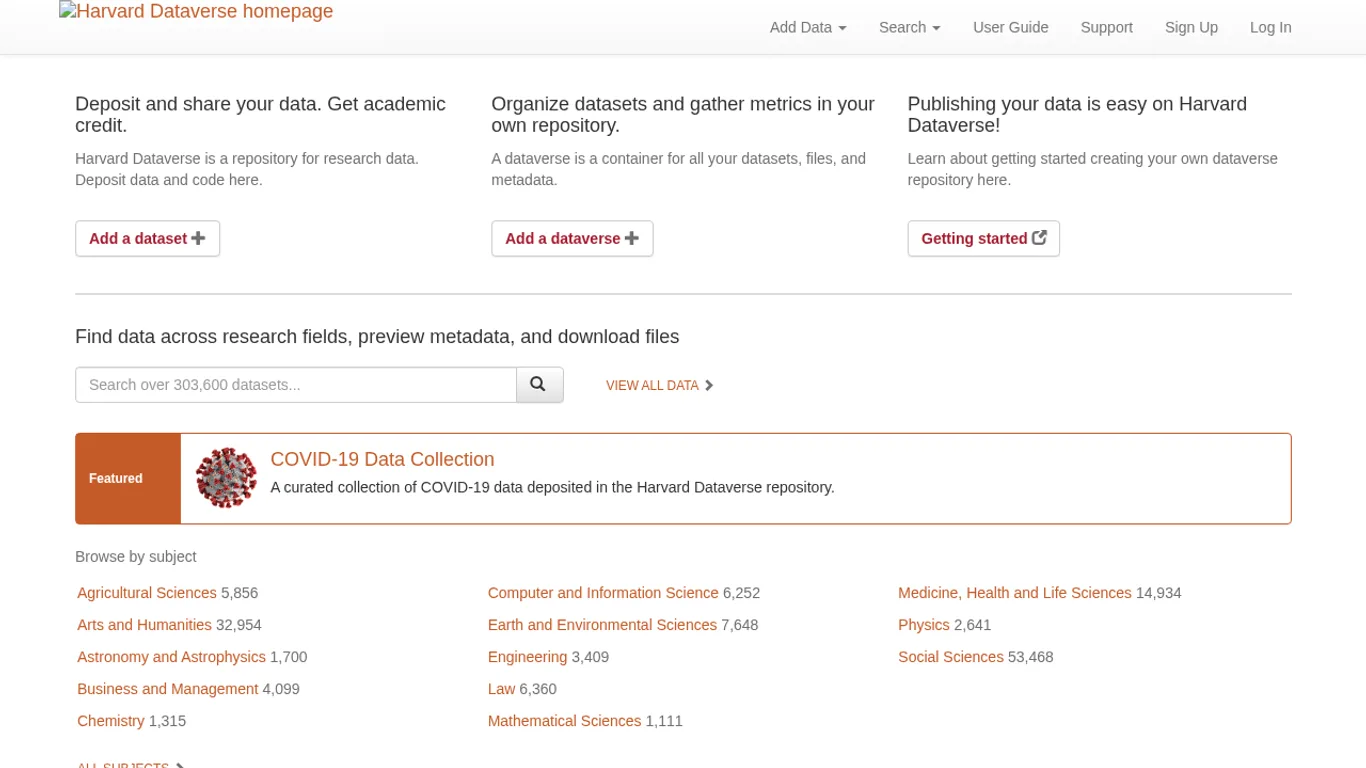
Task: Browse the Chemistry subject
Action: [111, 721]
